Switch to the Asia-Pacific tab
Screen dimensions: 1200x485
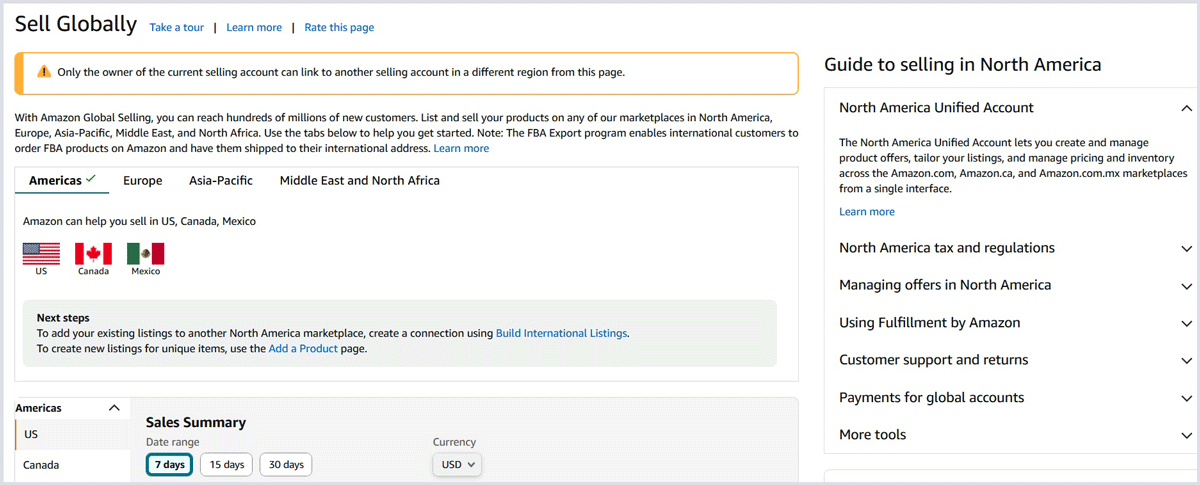coord(221,181)
